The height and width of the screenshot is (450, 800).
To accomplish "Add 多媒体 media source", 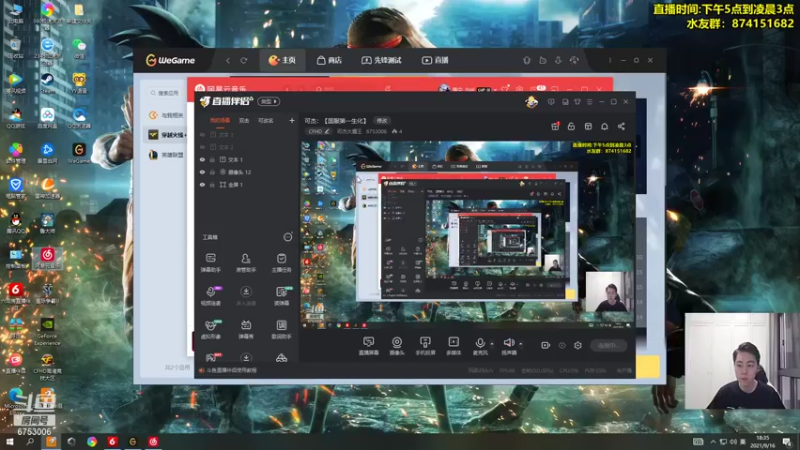I will click(x=454, y=345).
